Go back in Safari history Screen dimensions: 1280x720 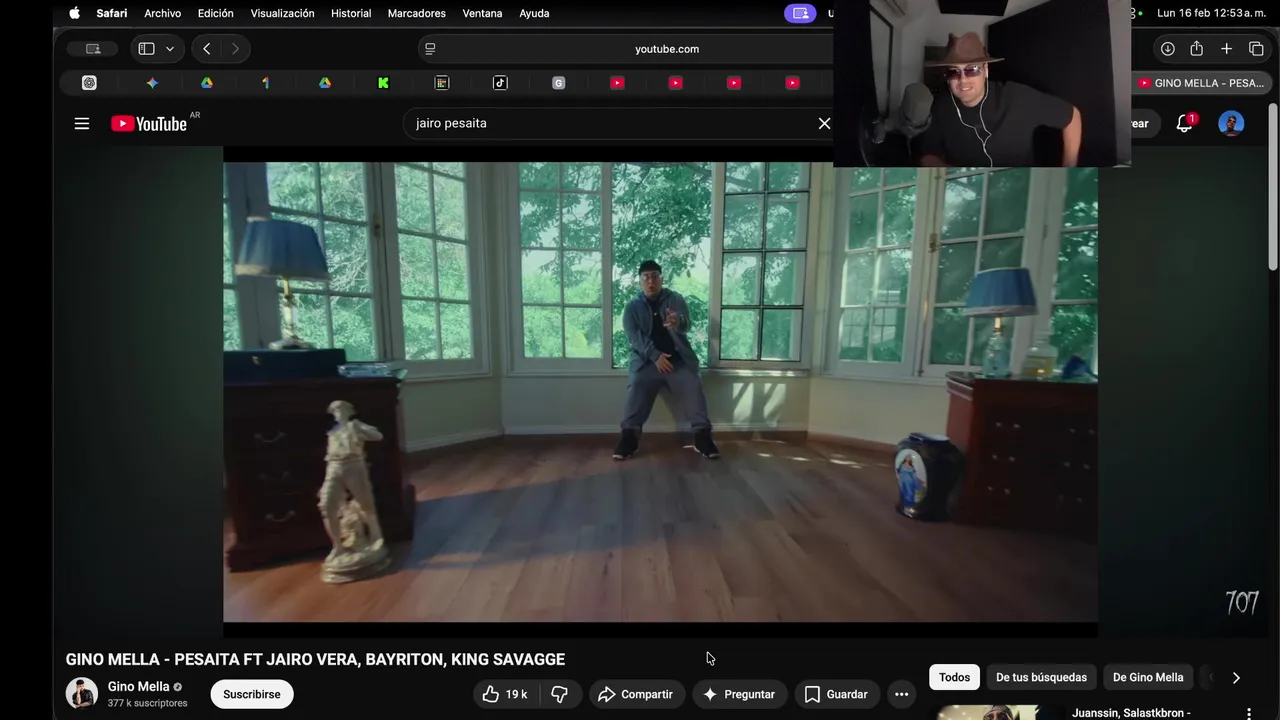(207, 48)
